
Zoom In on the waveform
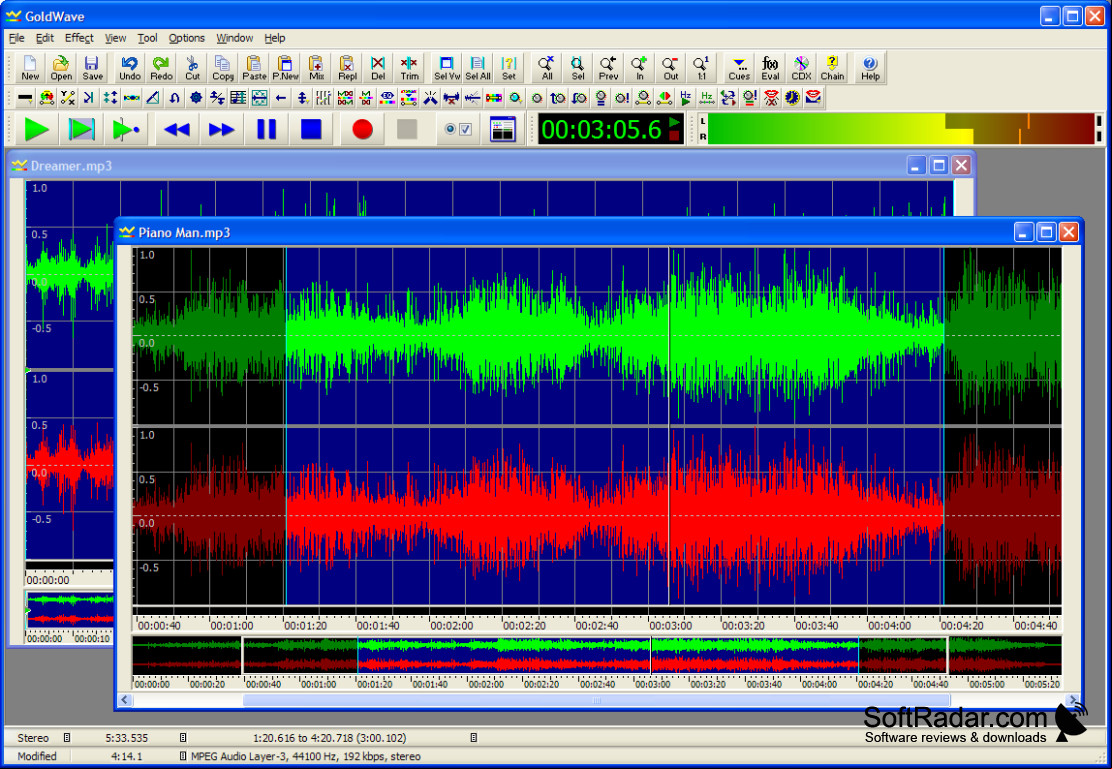[640, 67]
